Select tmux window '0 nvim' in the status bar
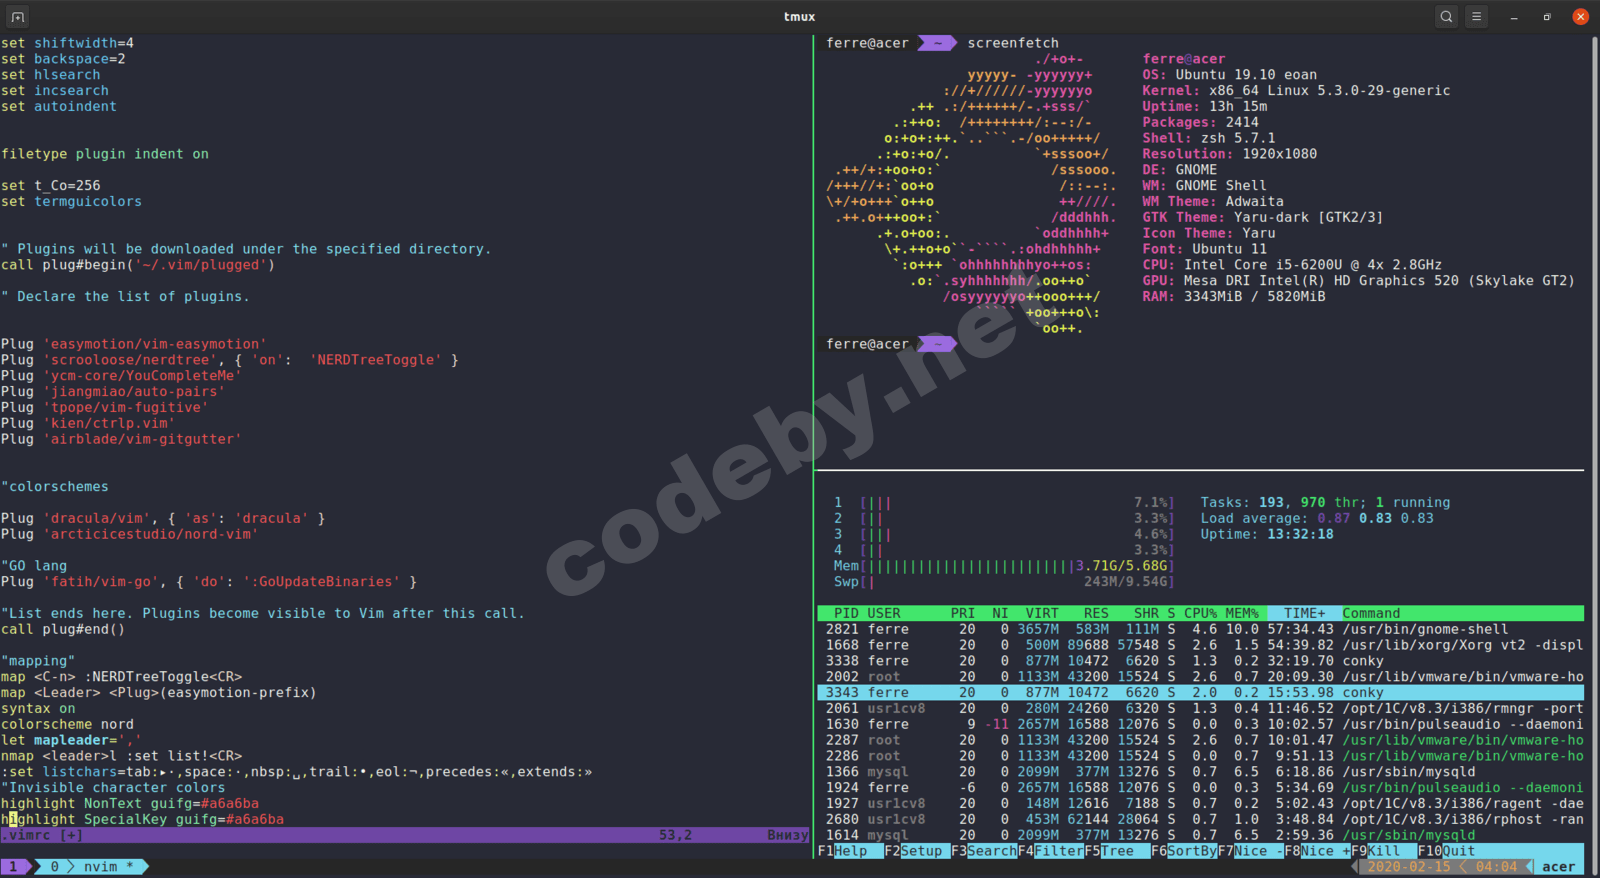The height and width of the screenshot is (878, 1600). pyautogui.click(x=92, y=867)
